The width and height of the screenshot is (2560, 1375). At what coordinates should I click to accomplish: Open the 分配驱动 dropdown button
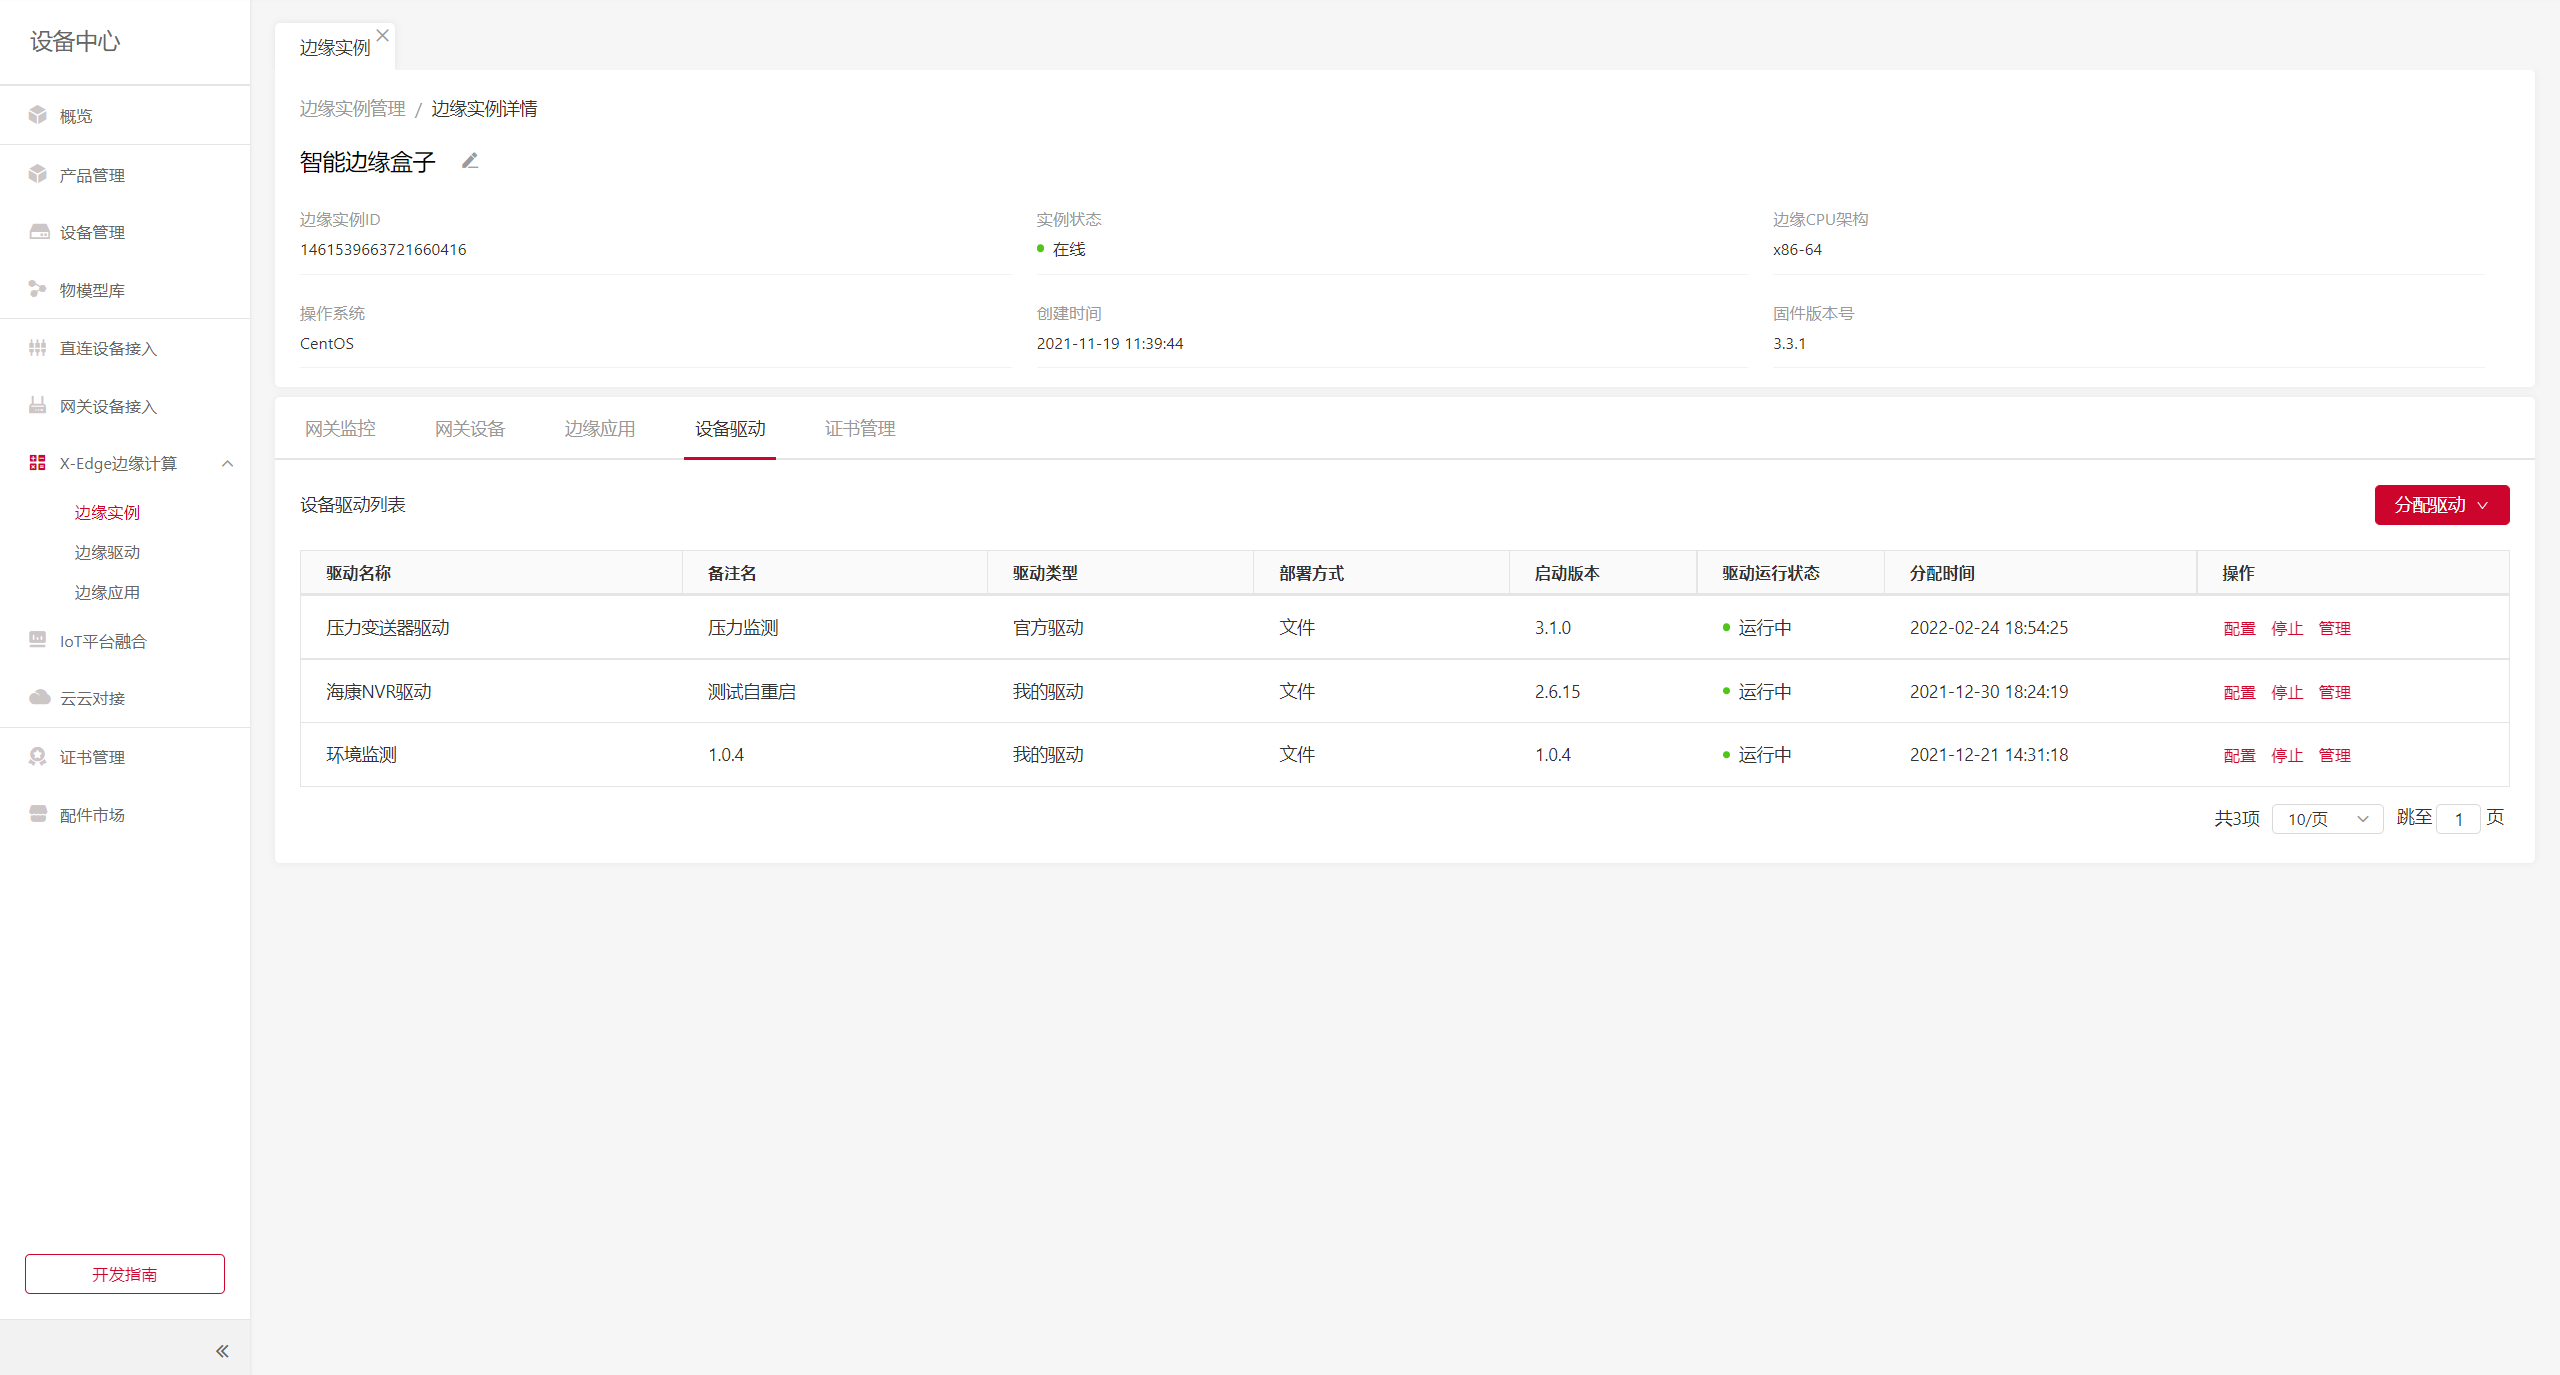point(2441,505)
